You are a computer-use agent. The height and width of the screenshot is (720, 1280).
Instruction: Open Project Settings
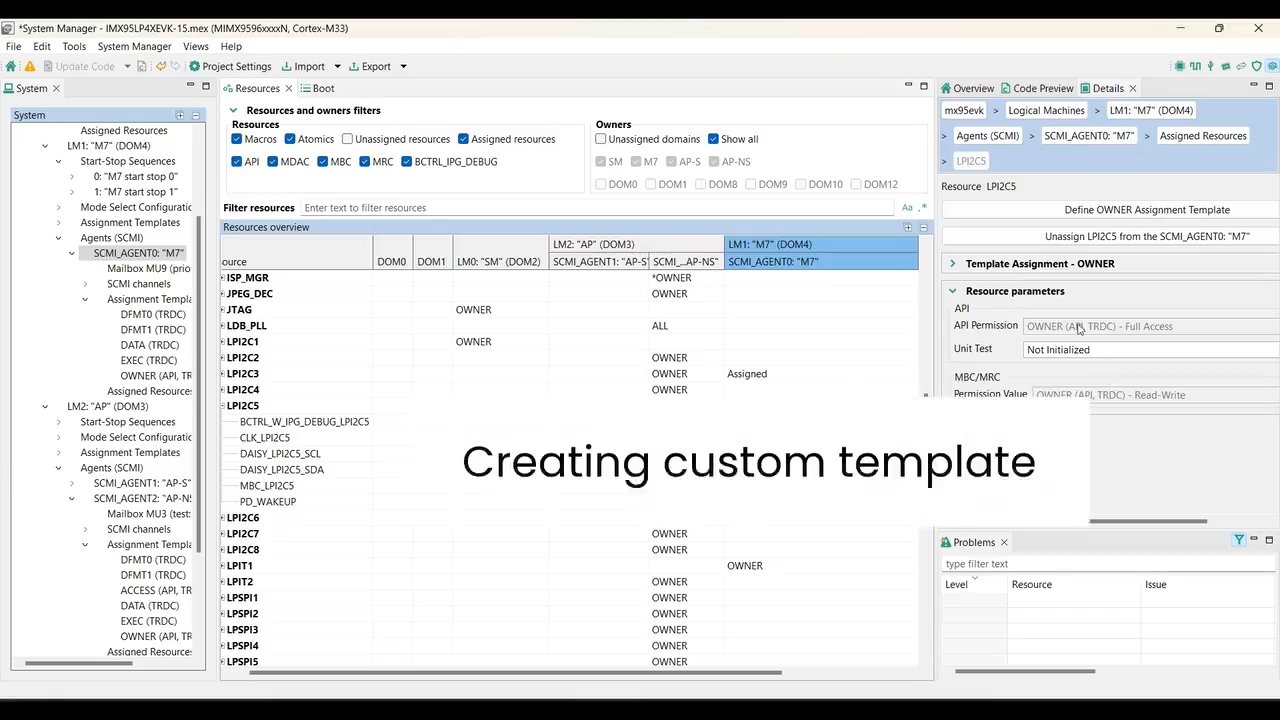click(230, 66)
